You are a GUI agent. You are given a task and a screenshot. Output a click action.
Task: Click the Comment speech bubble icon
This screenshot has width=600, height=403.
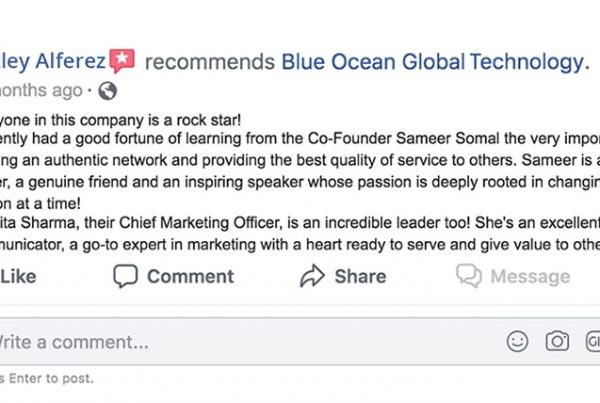pyautogui.click(x=125, y=276)
